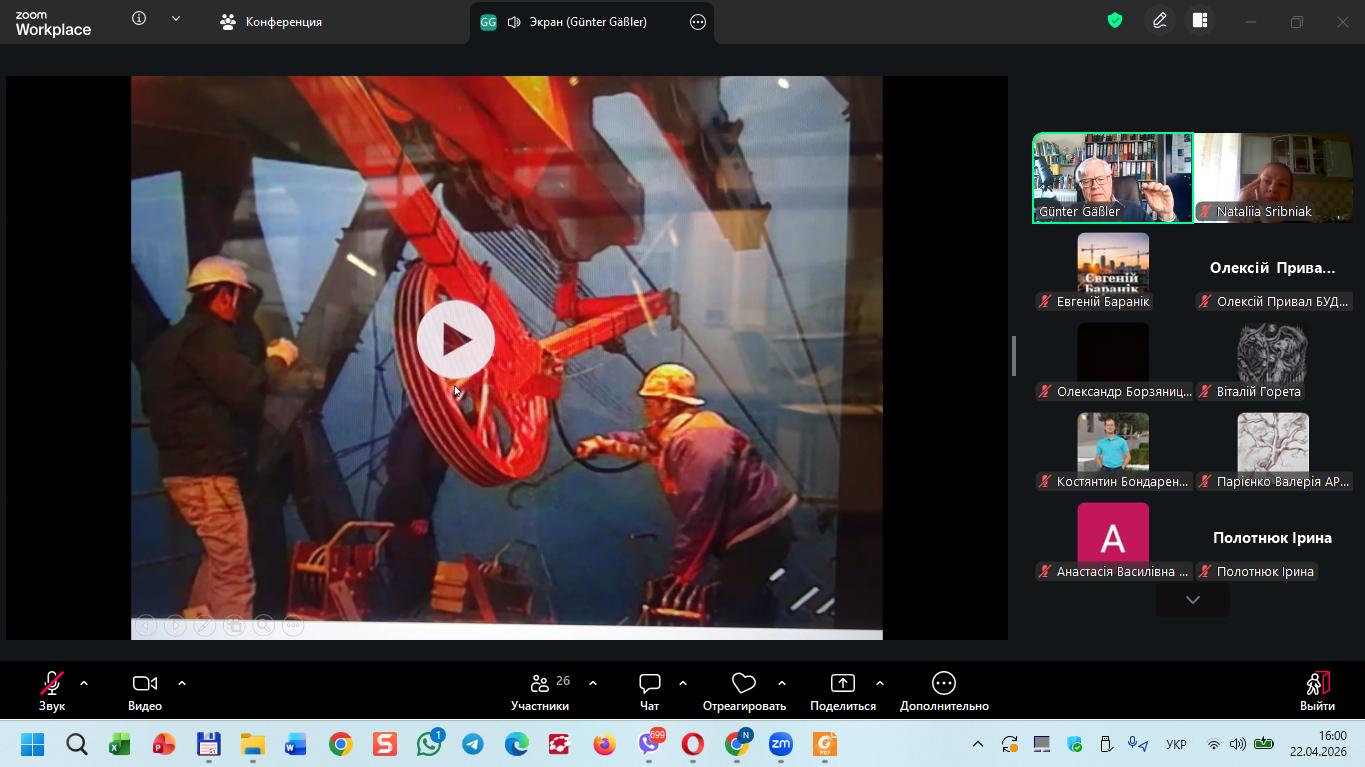Click the Поделиться share button
Screen dimensions: 1365x767
click(x=842, y=691)
